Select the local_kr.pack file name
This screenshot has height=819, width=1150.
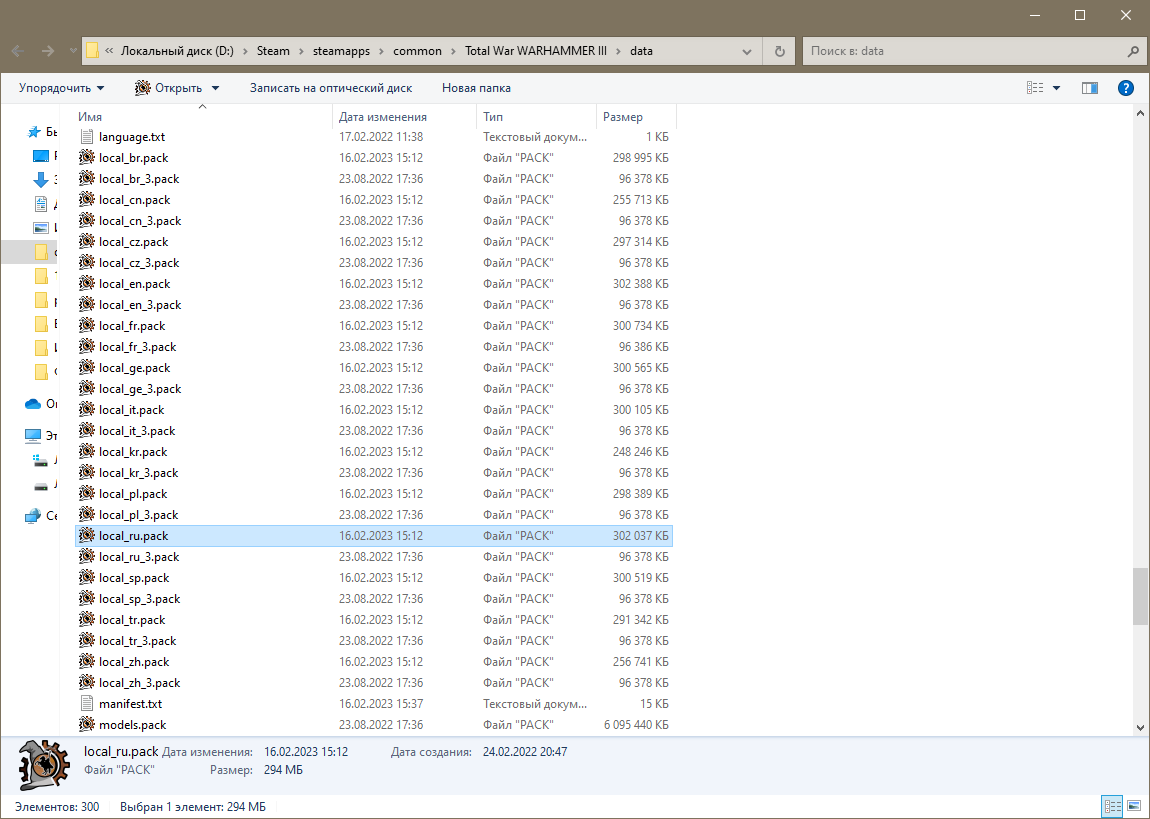tap(133, 452)
